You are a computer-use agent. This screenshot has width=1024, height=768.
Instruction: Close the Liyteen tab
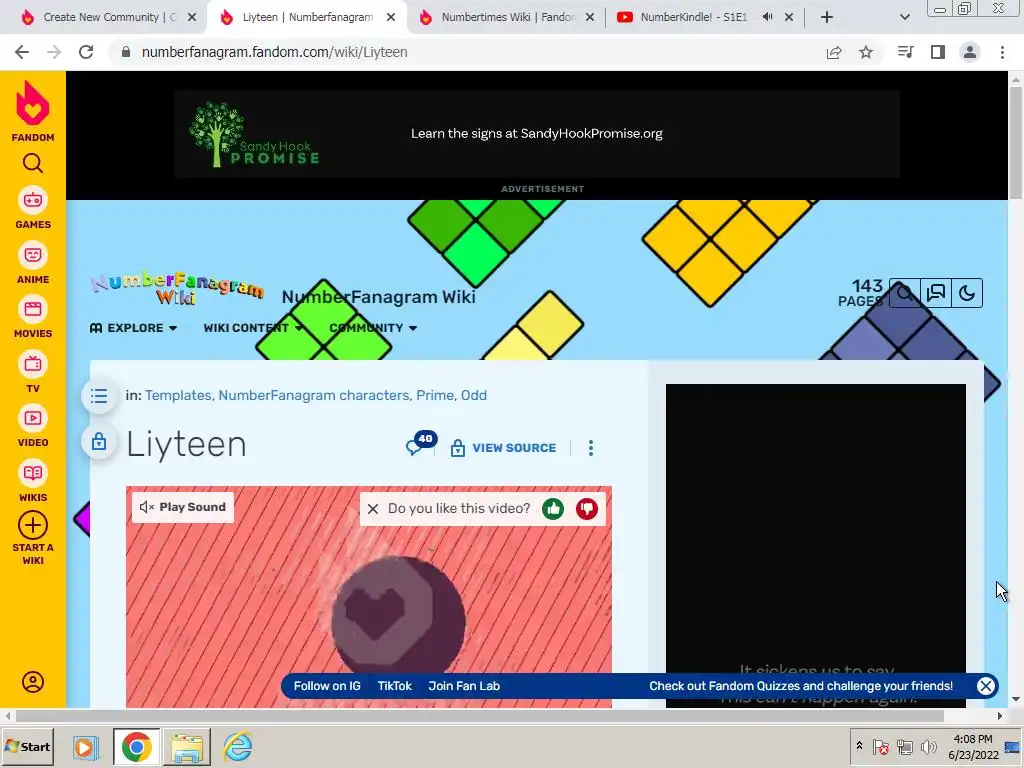391,17
